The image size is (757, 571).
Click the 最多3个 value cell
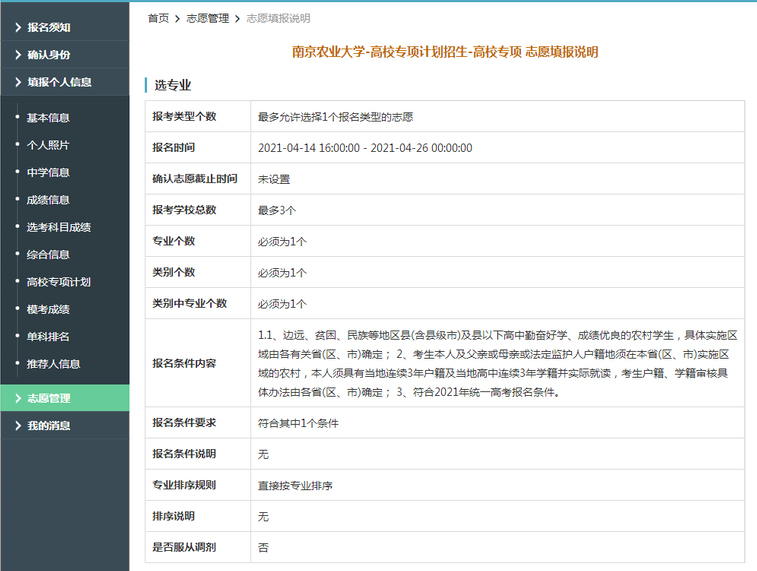(x=497, y=210)
